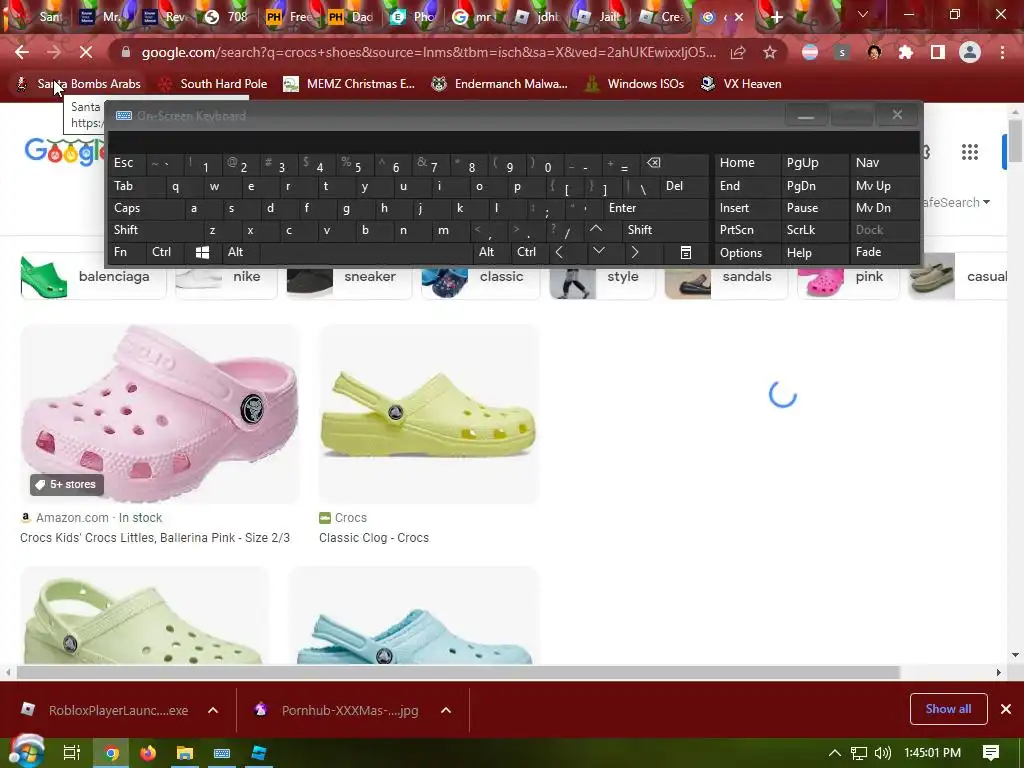The height and width of the screenshot is (768, 1024).
Task: Open the Windows ISOs bookmark
Action: [634, 84]
